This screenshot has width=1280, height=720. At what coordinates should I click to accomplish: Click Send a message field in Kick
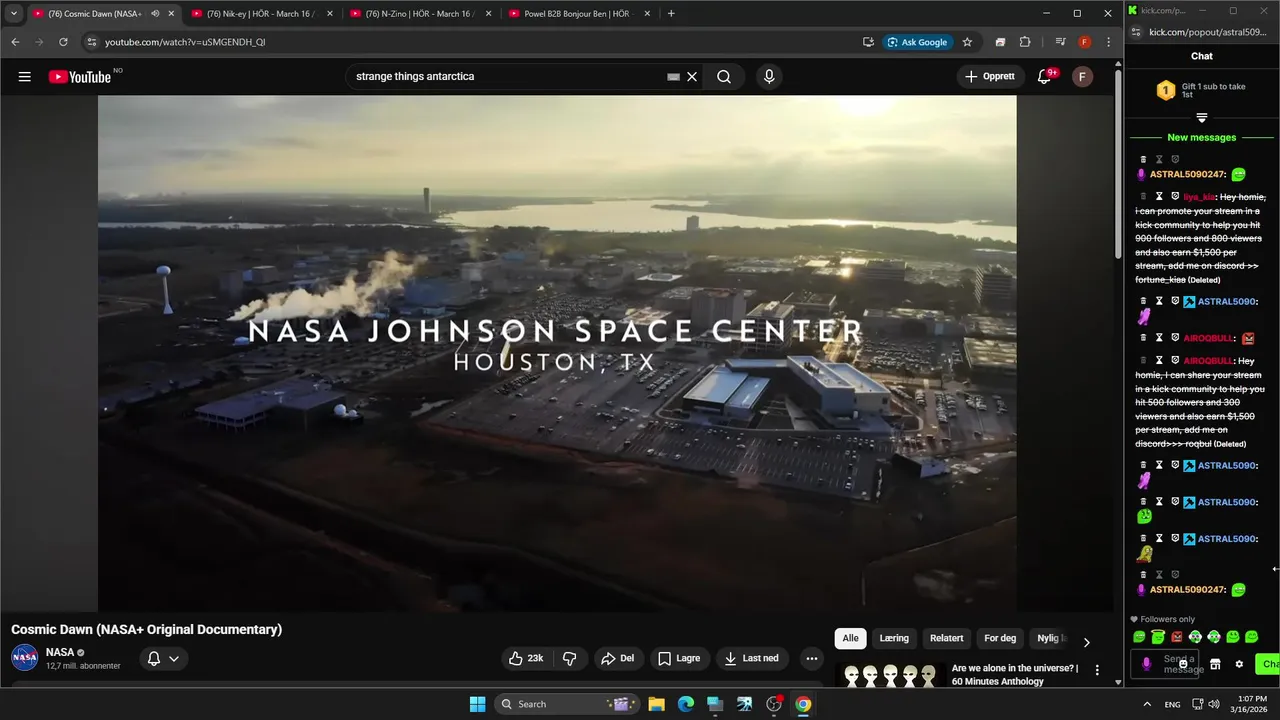point(1165,664)
